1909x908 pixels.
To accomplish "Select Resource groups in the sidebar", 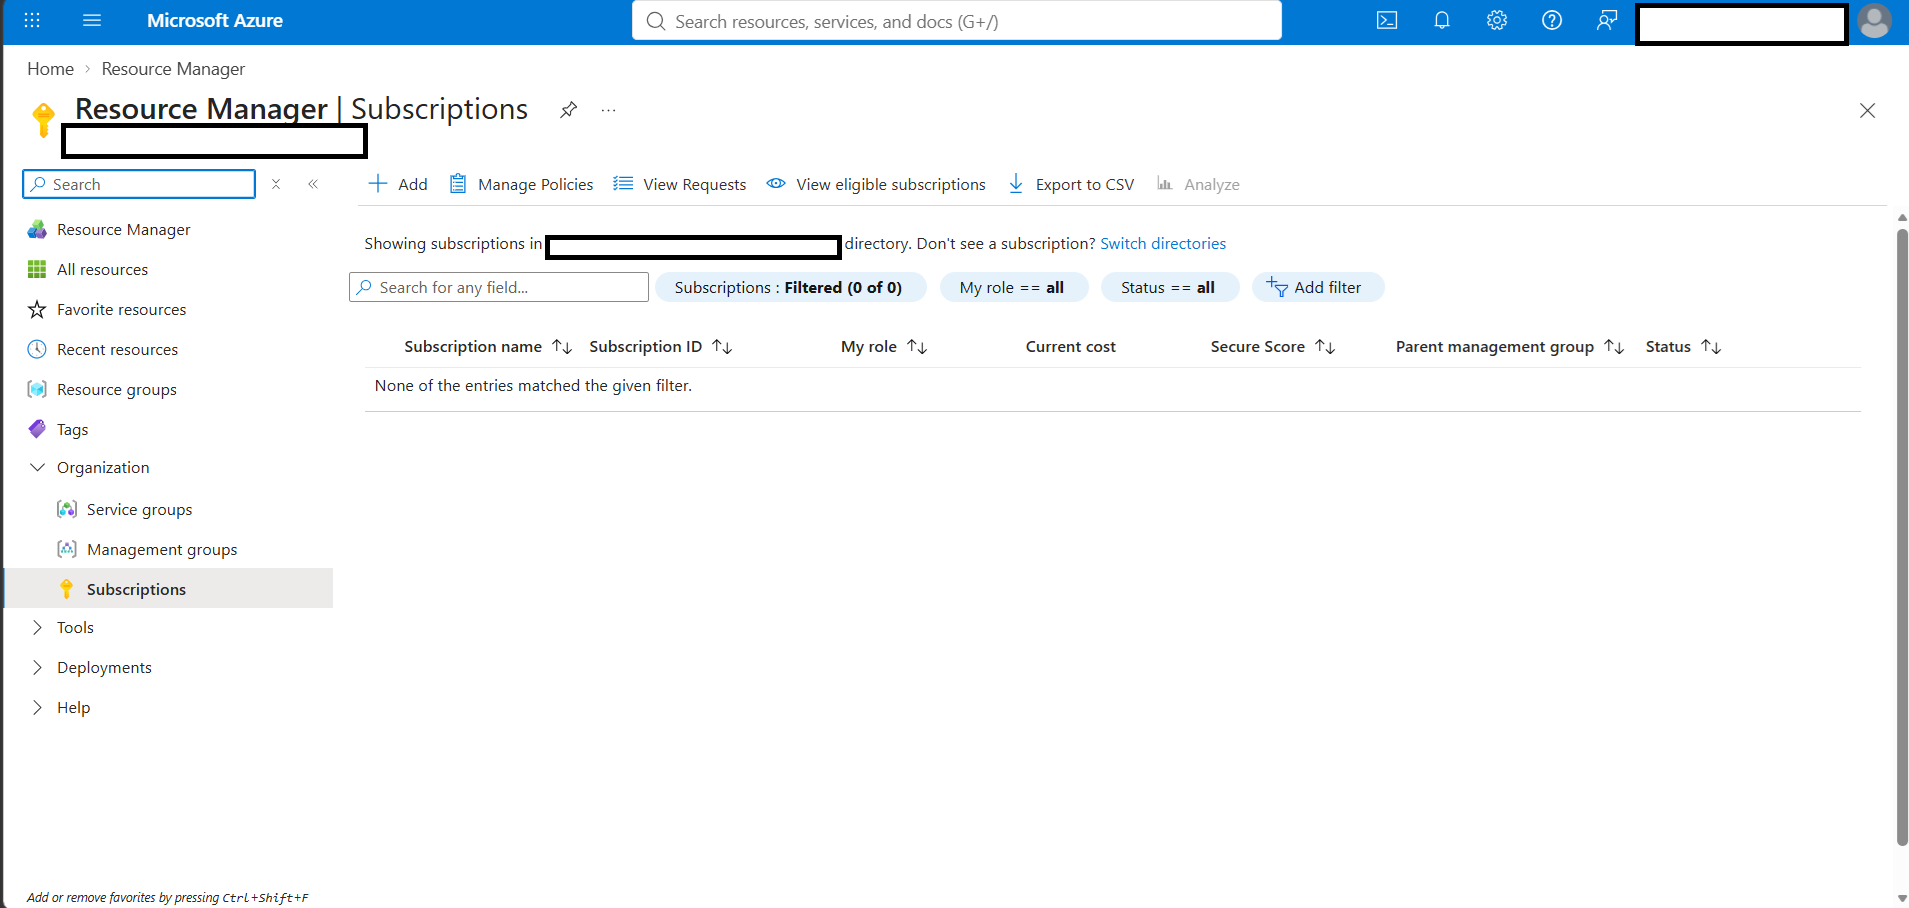I will pyautogui.click(x=117, y=390).
